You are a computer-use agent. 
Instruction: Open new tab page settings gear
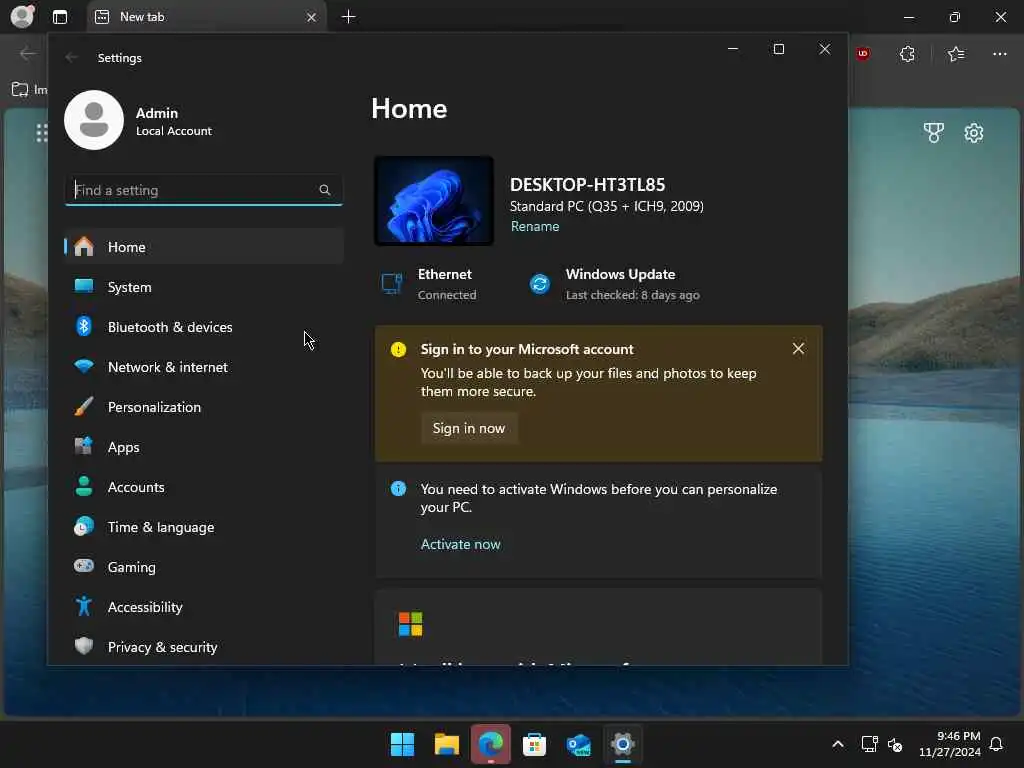point(974,133)
